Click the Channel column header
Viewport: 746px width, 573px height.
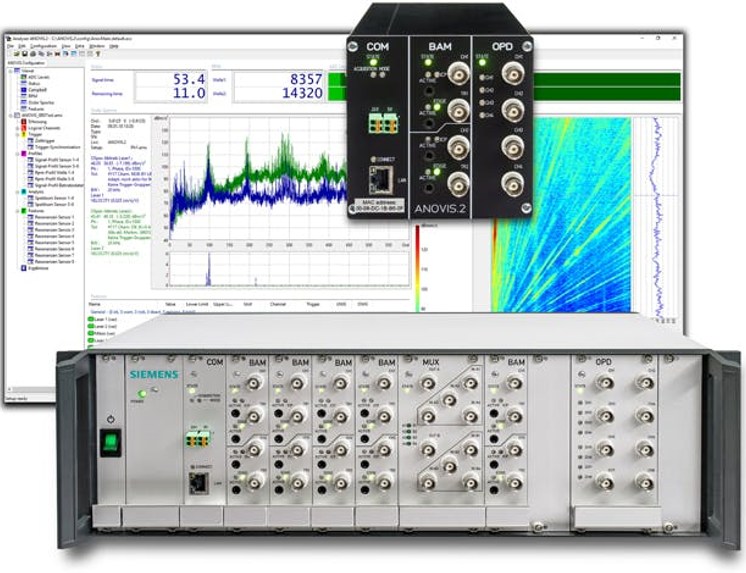pos(277,304)
